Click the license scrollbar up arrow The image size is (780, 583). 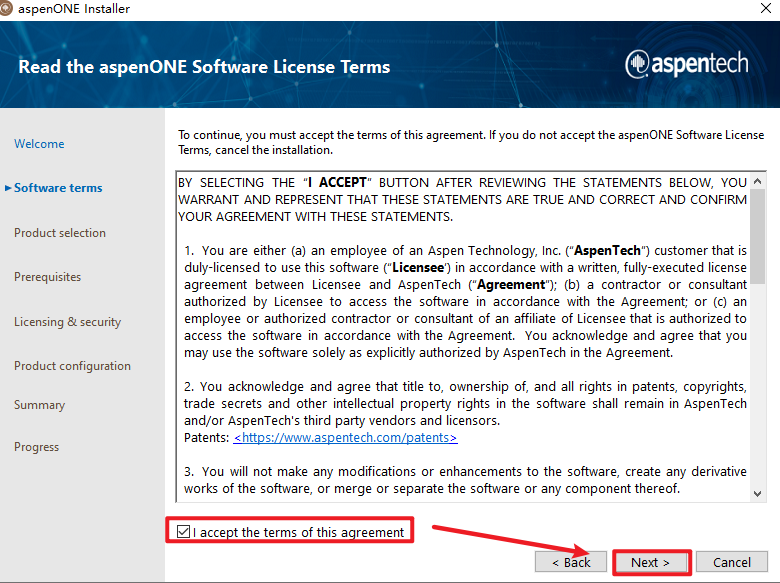click(x=758, y=180)
